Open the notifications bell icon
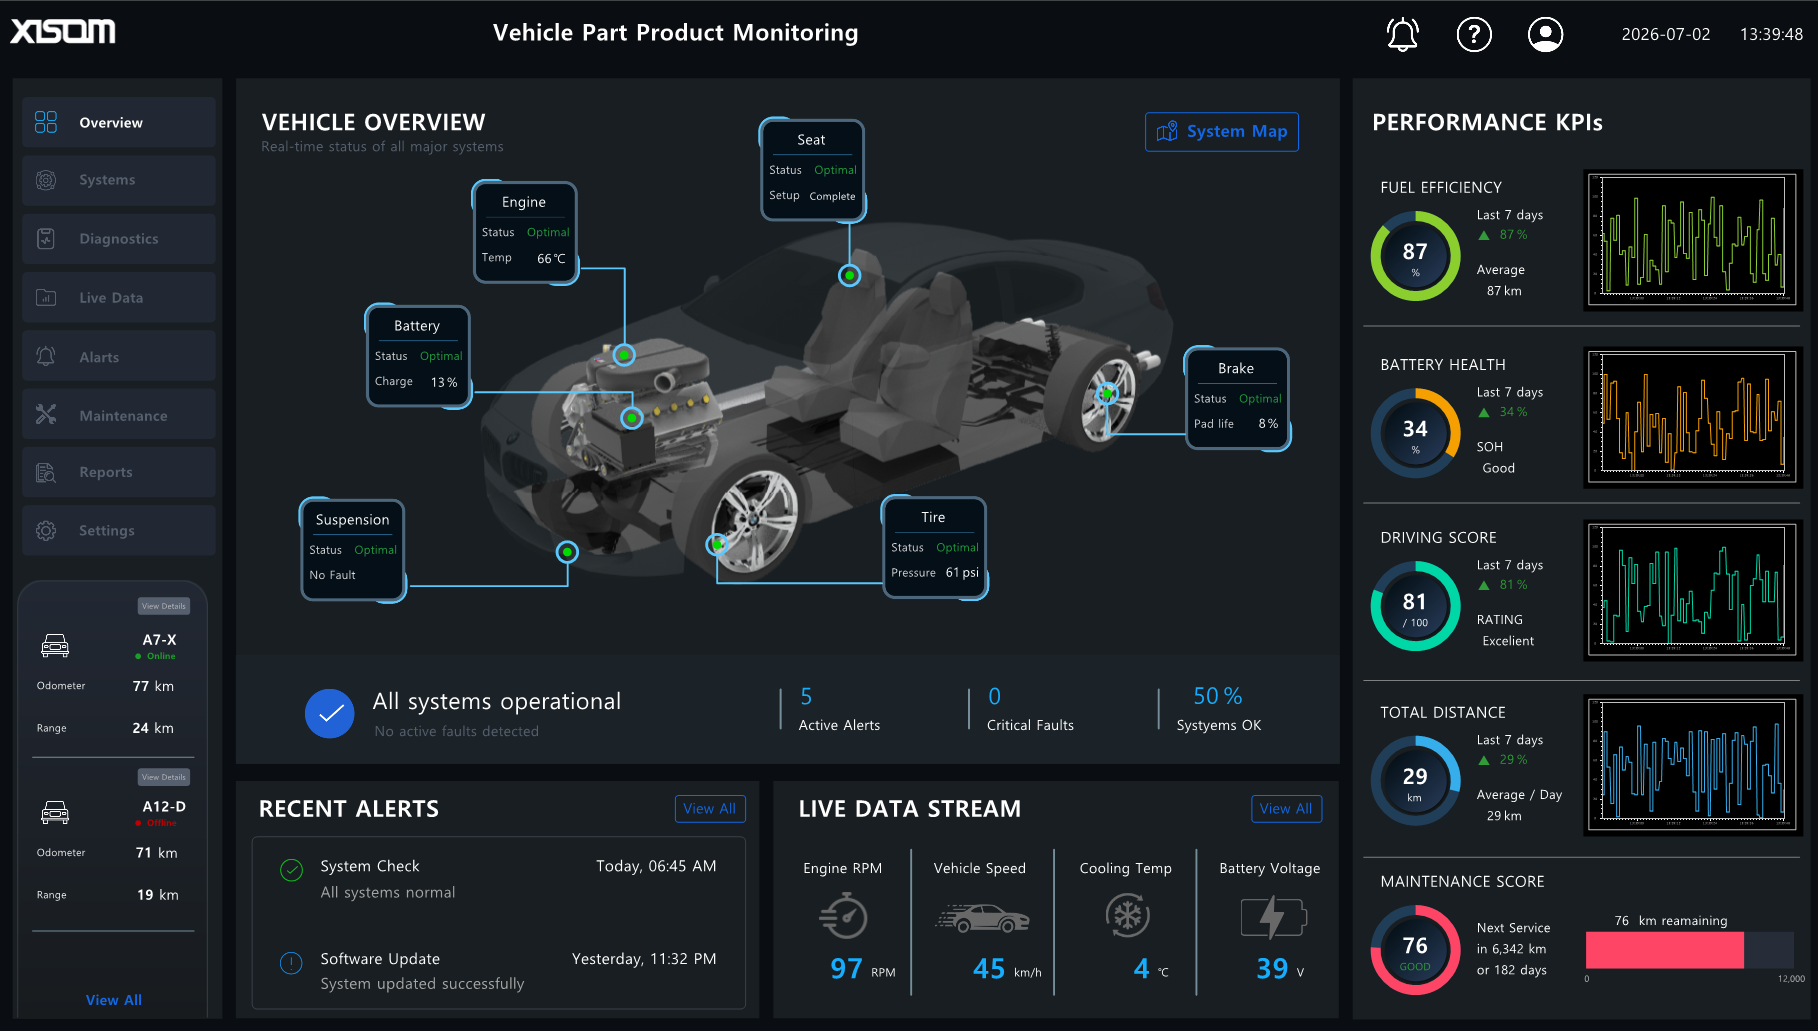This screenshot has width=1818, height=1031. click(1402, 34)
